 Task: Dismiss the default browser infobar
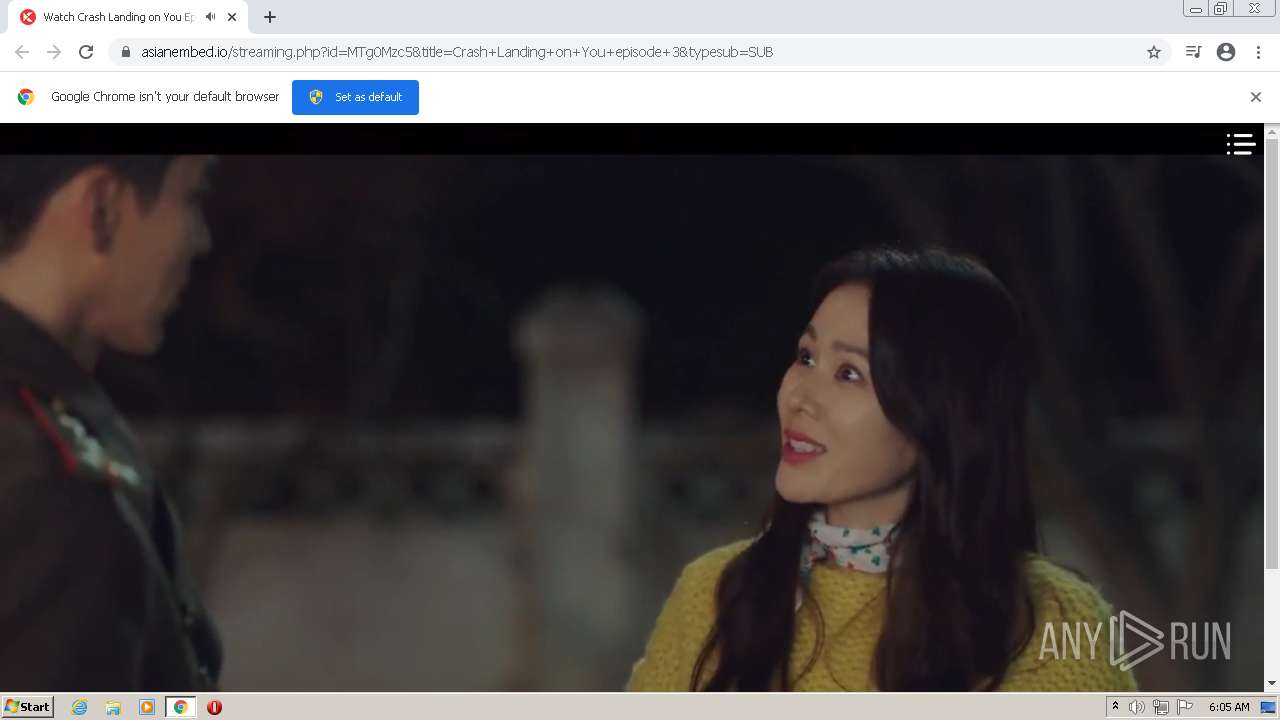(1256, 97)
